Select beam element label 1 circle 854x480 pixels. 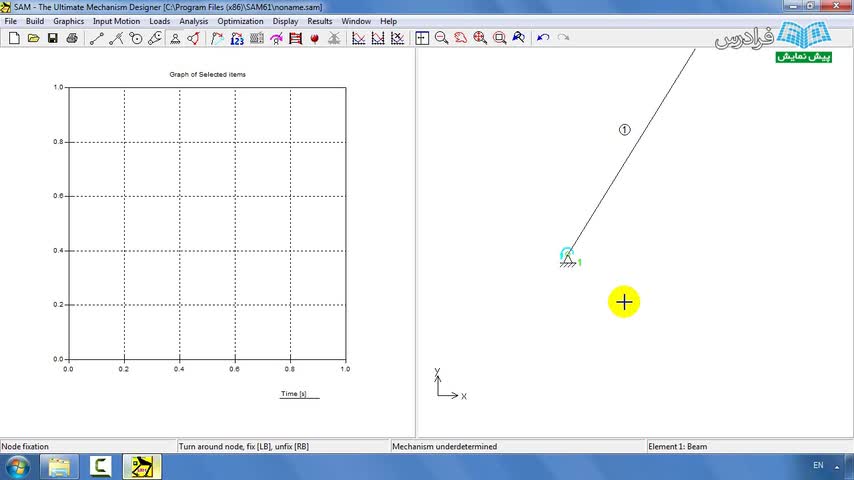(625, 130)
